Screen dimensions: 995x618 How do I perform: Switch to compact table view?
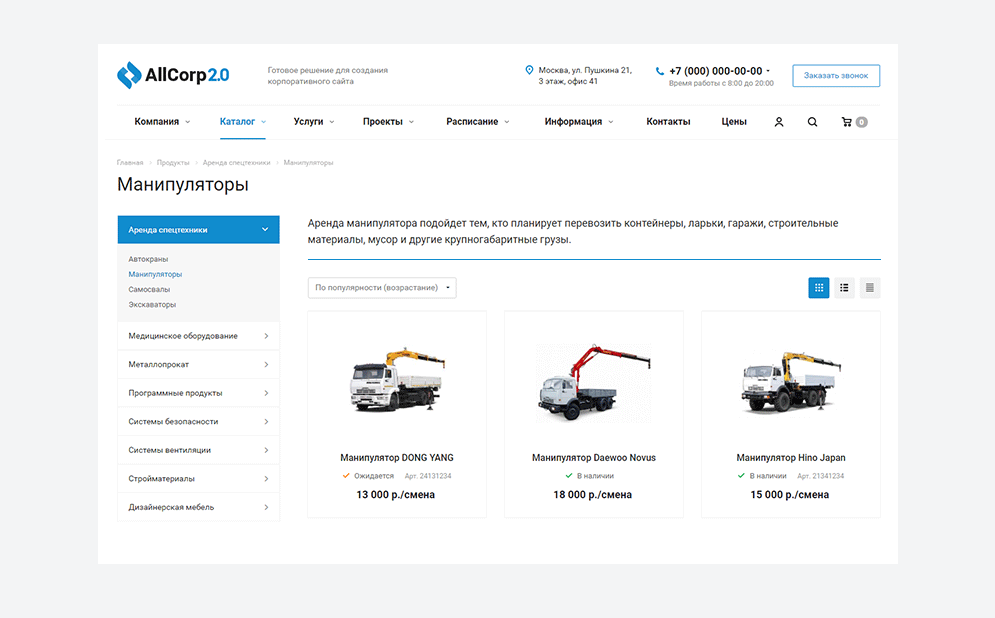point(870,288)
